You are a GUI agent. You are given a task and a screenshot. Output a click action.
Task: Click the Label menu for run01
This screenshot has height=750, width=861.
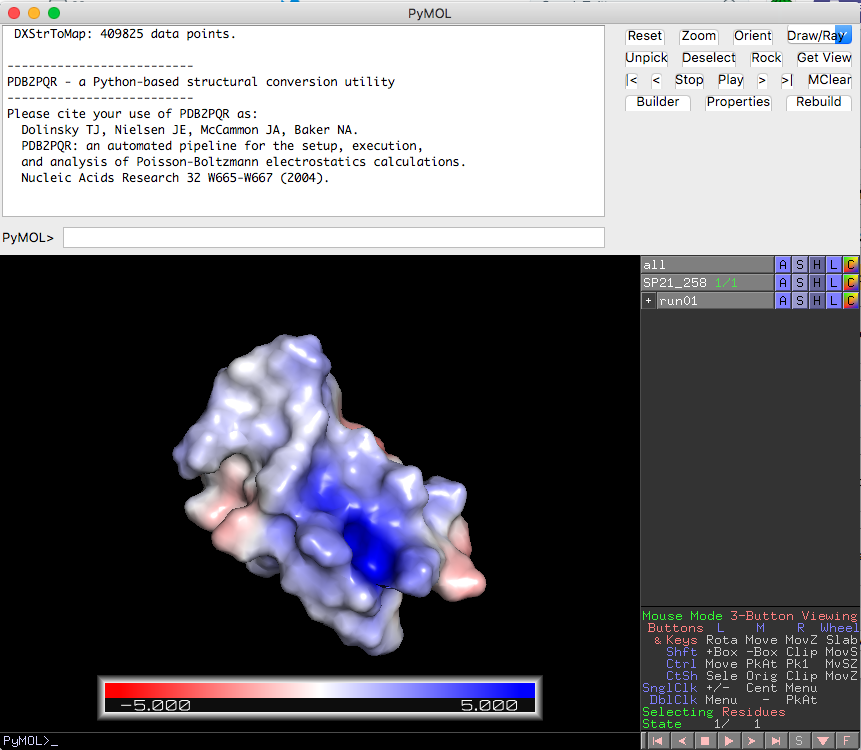click(x=835, y=300)
